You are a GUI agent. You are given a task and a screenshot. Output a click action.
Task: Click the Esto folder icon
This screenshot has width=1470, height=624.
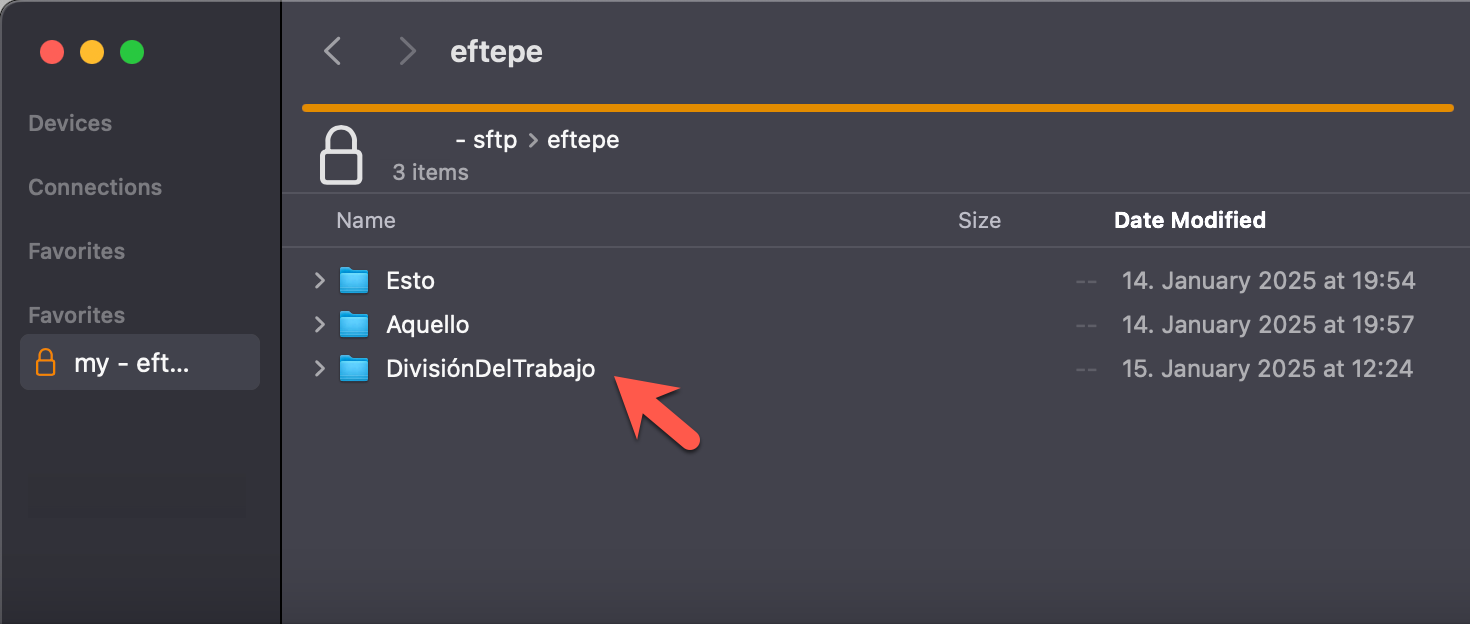(x=354, y=281)
